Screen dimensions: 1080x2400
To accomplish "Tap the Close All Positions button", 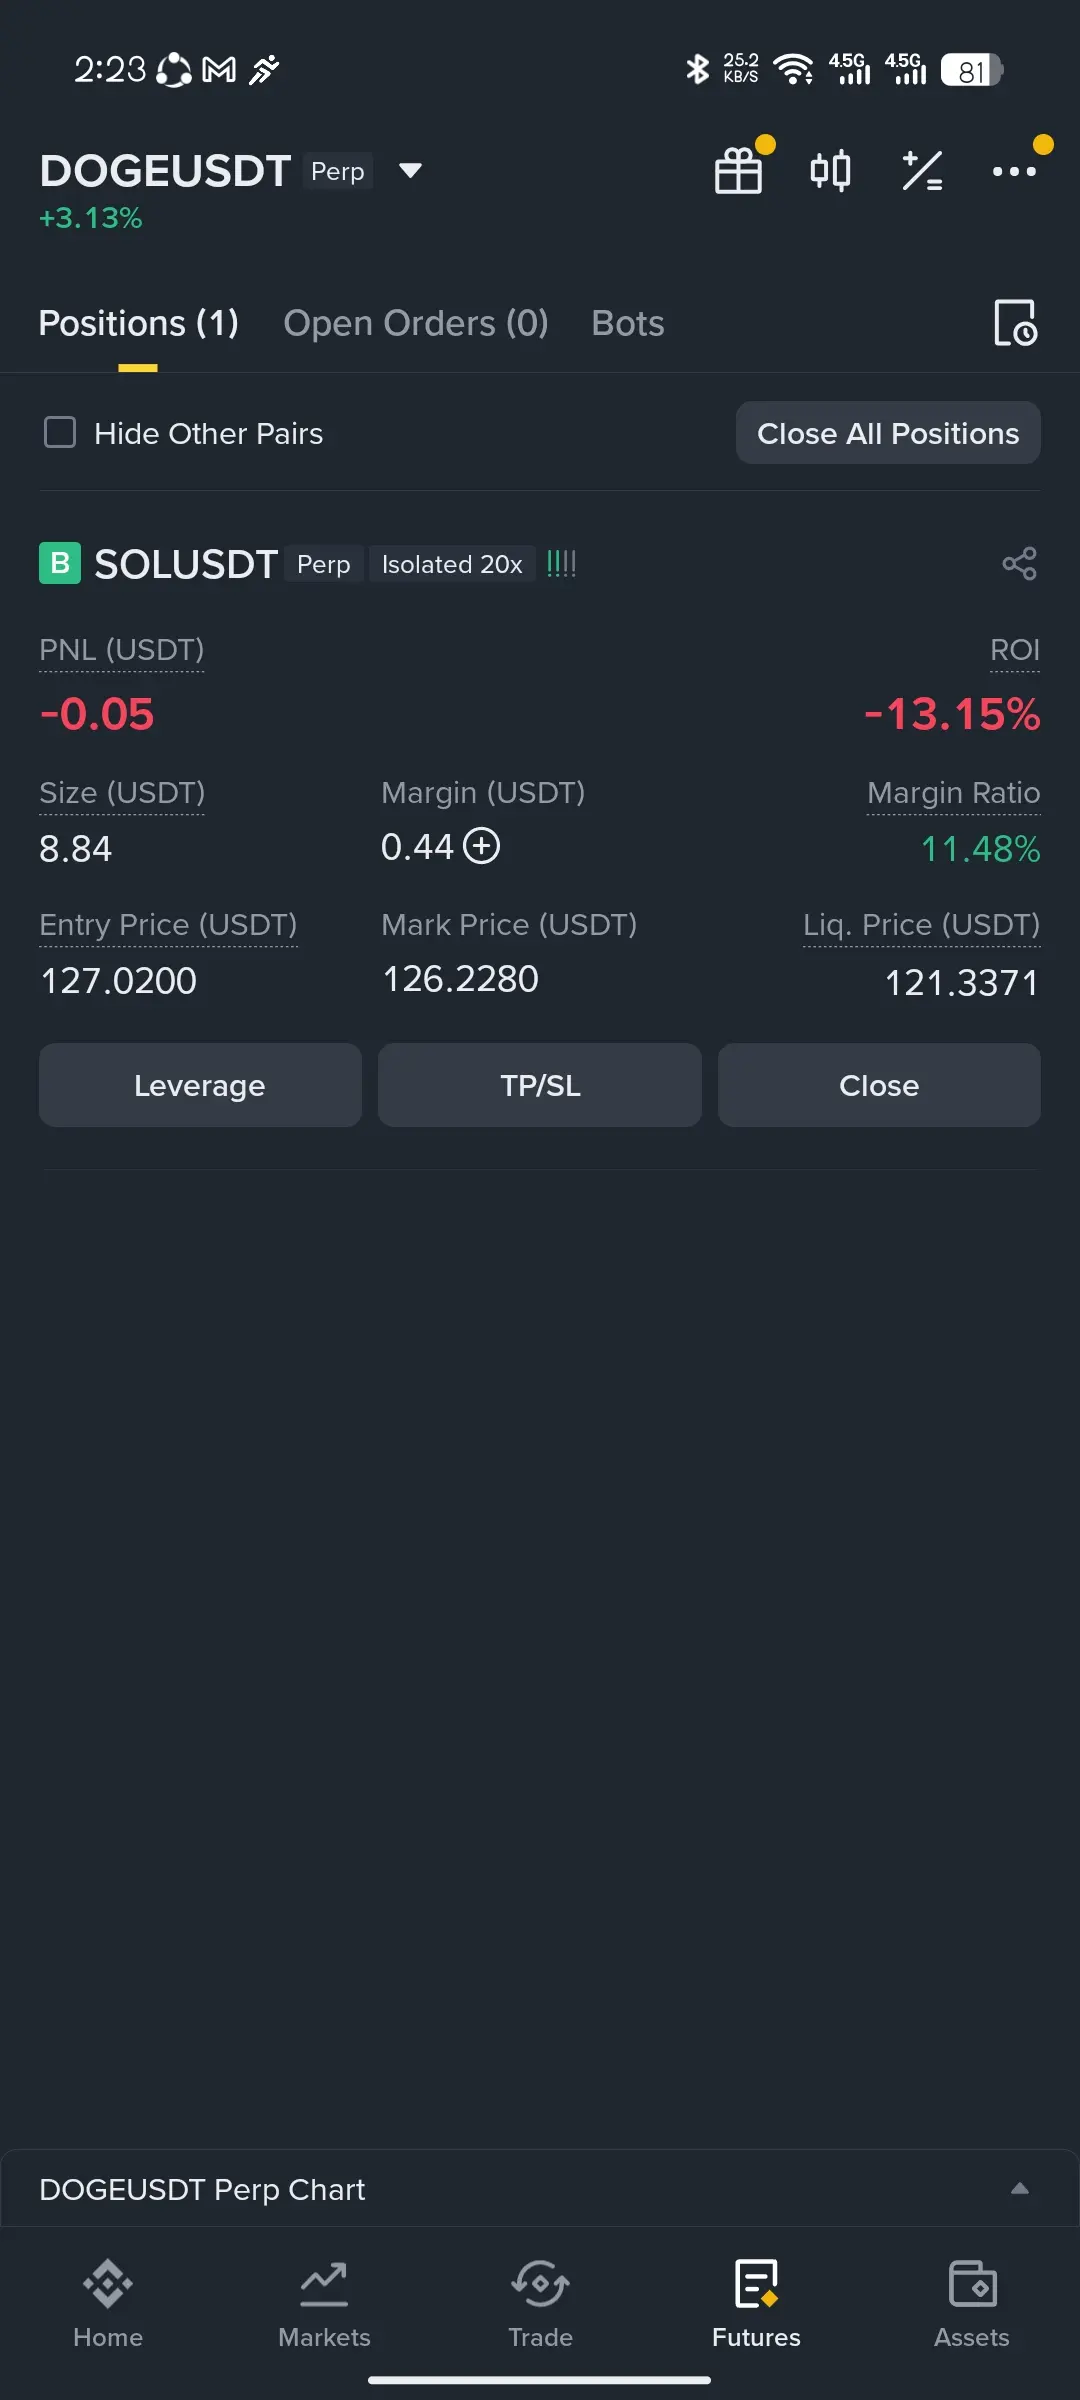I will point(888,433).
